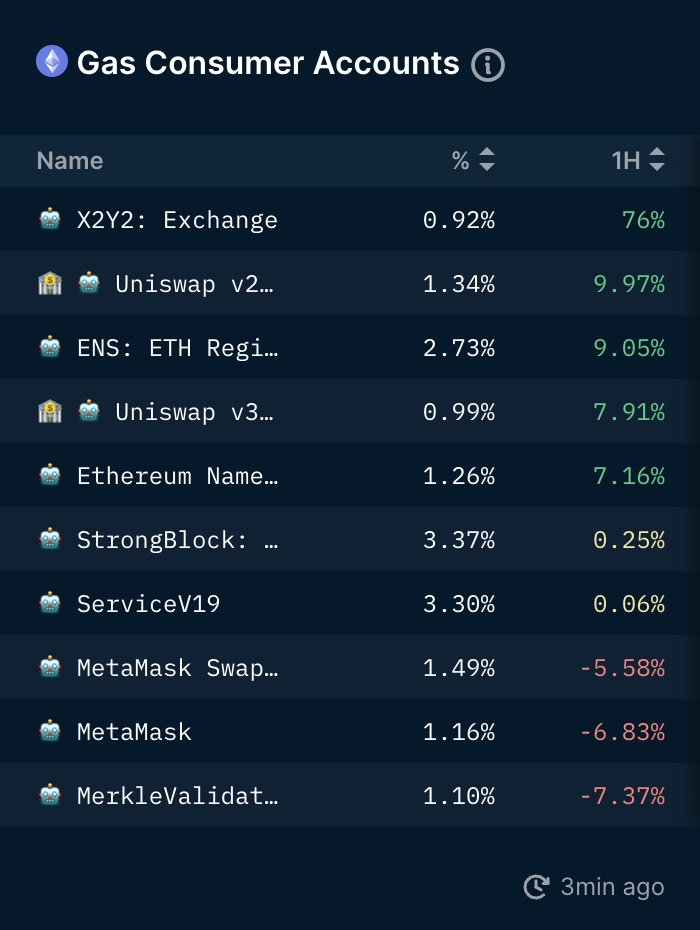The width and height of the screenshot is (700, 930).
Task: Select the MetaMask Swap… row name
Action: tap(177, 668)
